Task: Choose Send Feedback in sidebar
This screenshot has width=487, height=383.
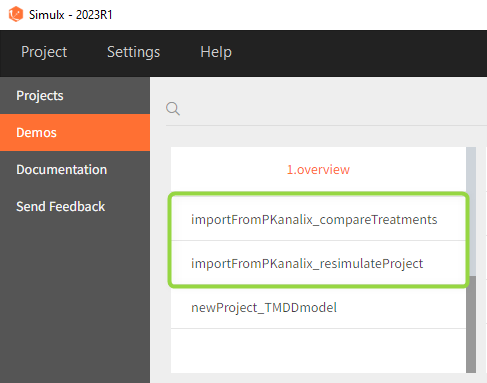Action: [75, 207]
